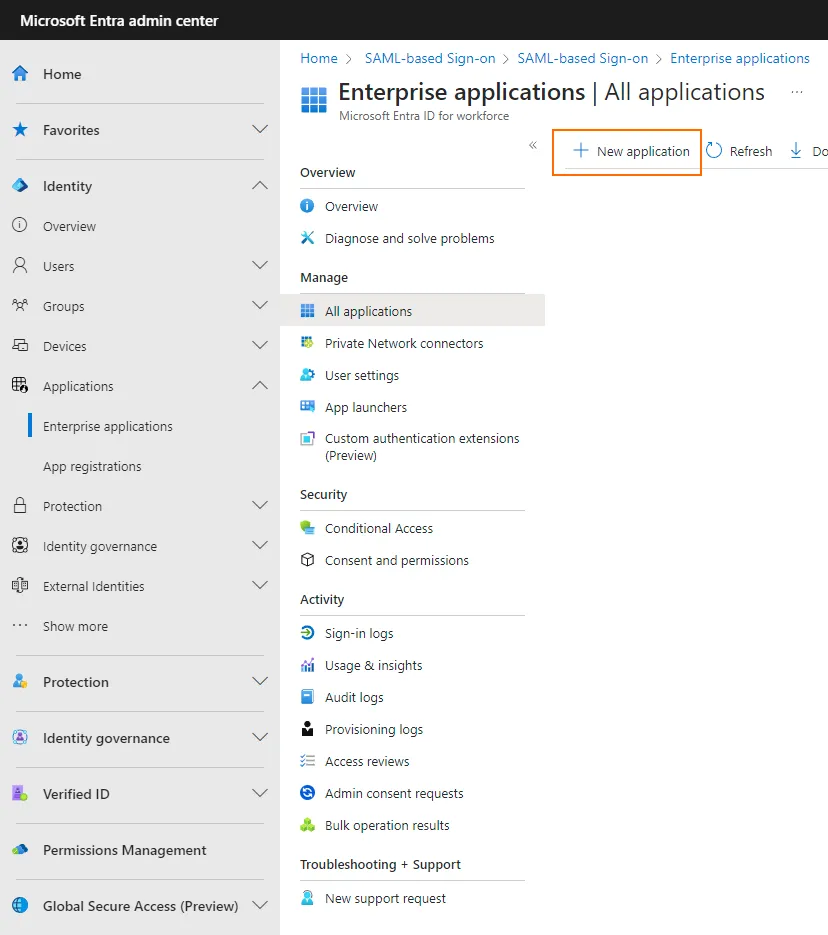The height and width of the screenshot is (935, 828).
Task: Click the Conditional Access icon
Action: pos(308,528)
